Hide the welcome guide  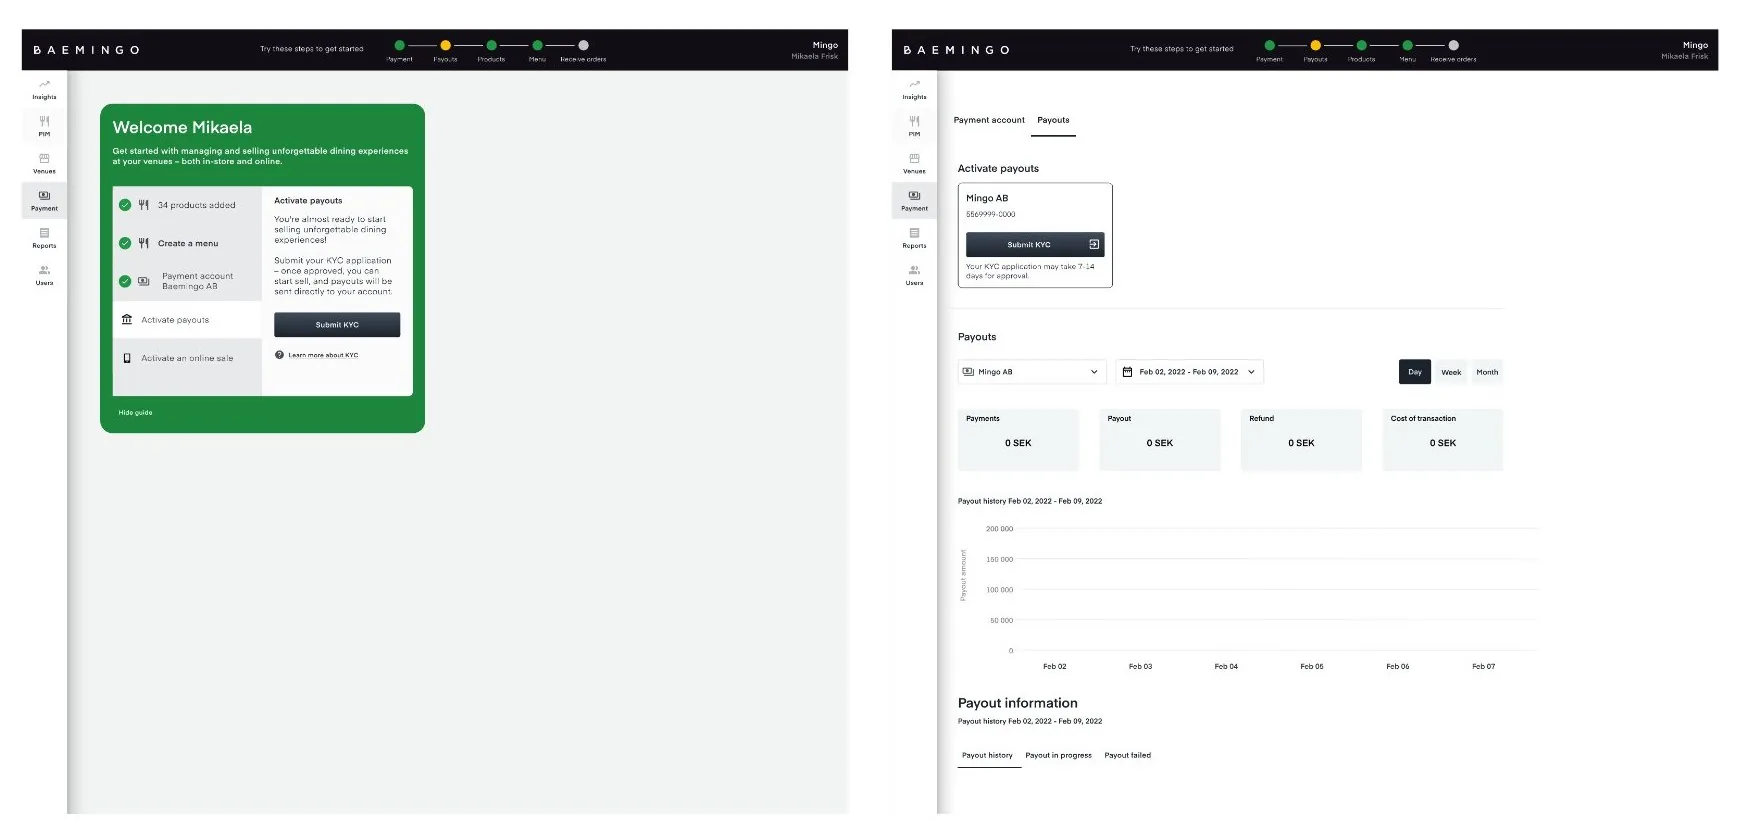click(x=135, y=413)
